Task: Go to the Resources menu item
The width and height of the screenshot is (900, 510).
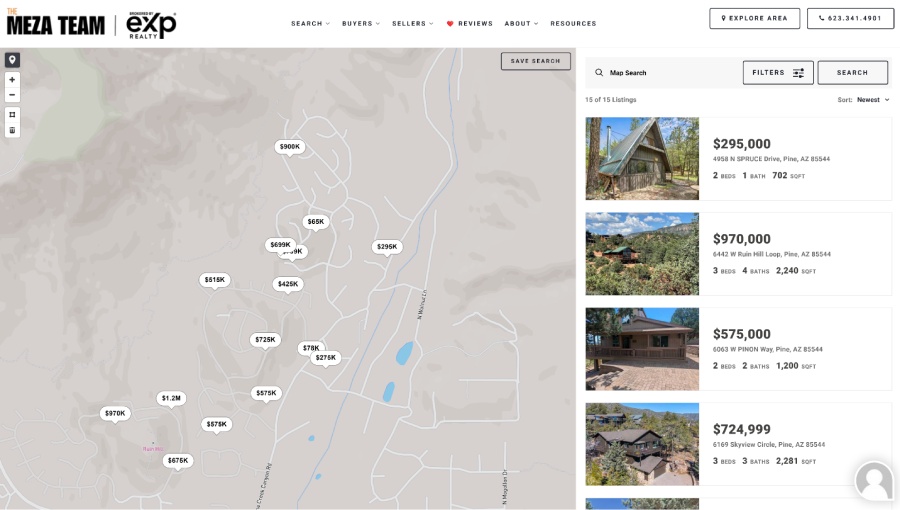Action: tap(573, 23)
